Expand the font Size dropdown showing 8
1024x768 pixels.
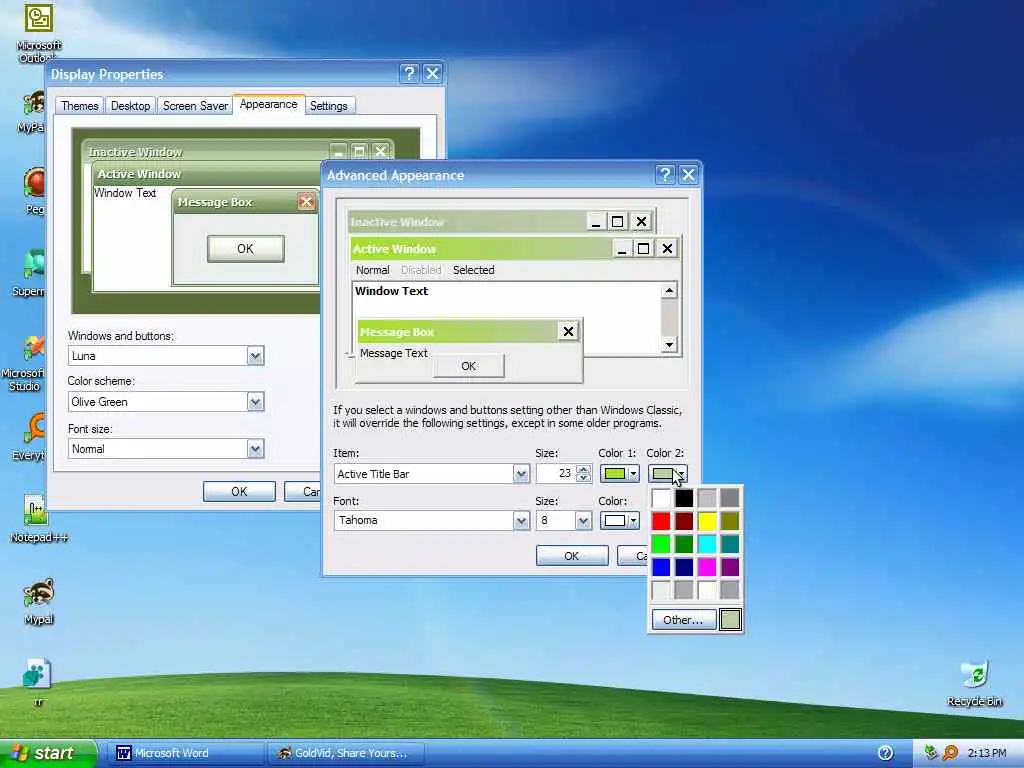pyautogui.click(x=583, y=520)
